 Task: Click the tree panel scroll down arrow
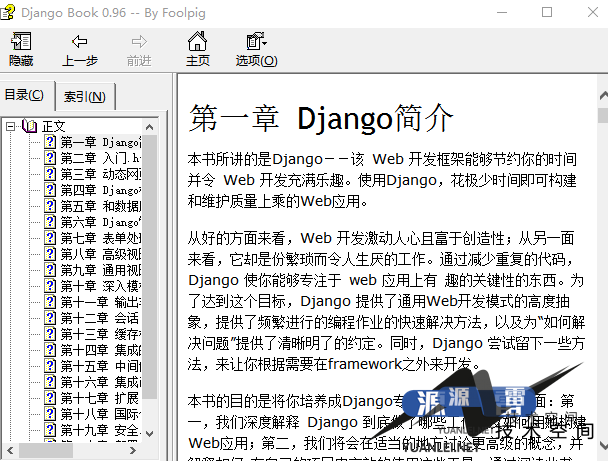[x=150, y=434]
